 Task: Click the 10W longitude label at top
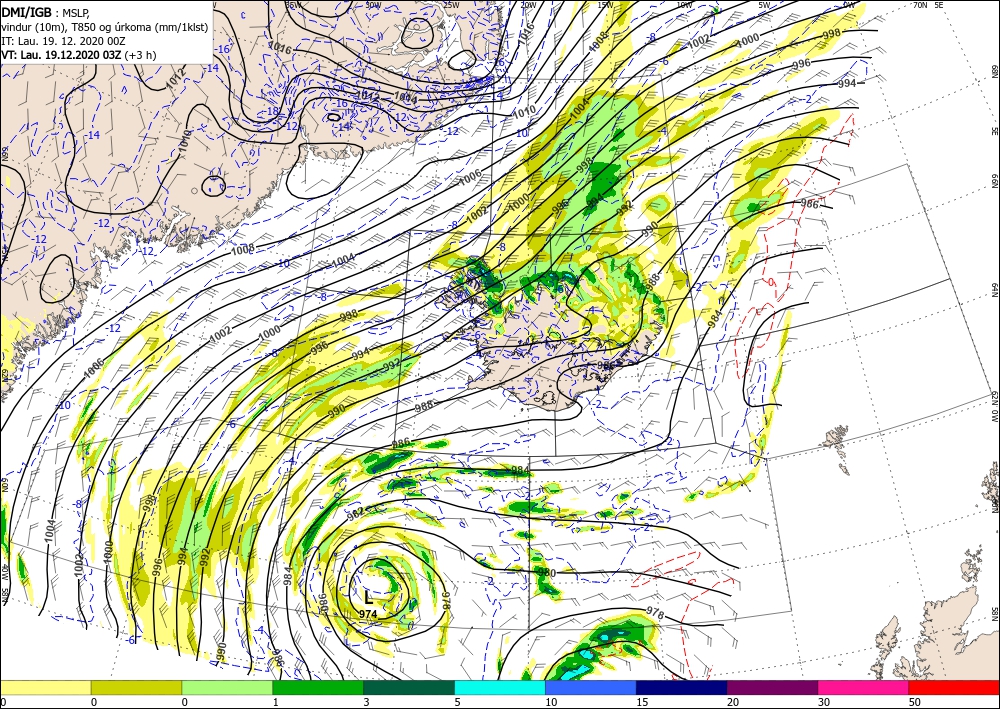[x=684, y=5]
